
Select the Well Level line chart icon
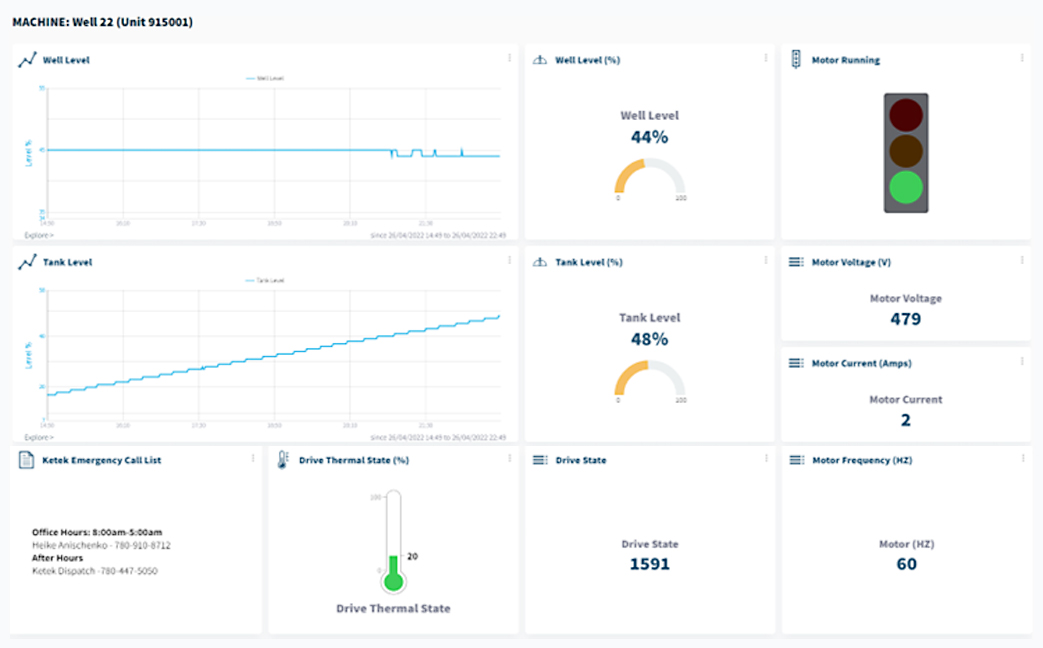[x=27, y=59]
